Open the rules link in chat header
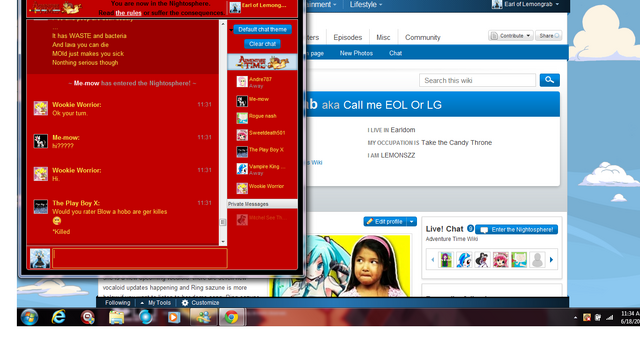Viewport: 640px width, 360px height. pyautogui.click(x=128, y=13)
